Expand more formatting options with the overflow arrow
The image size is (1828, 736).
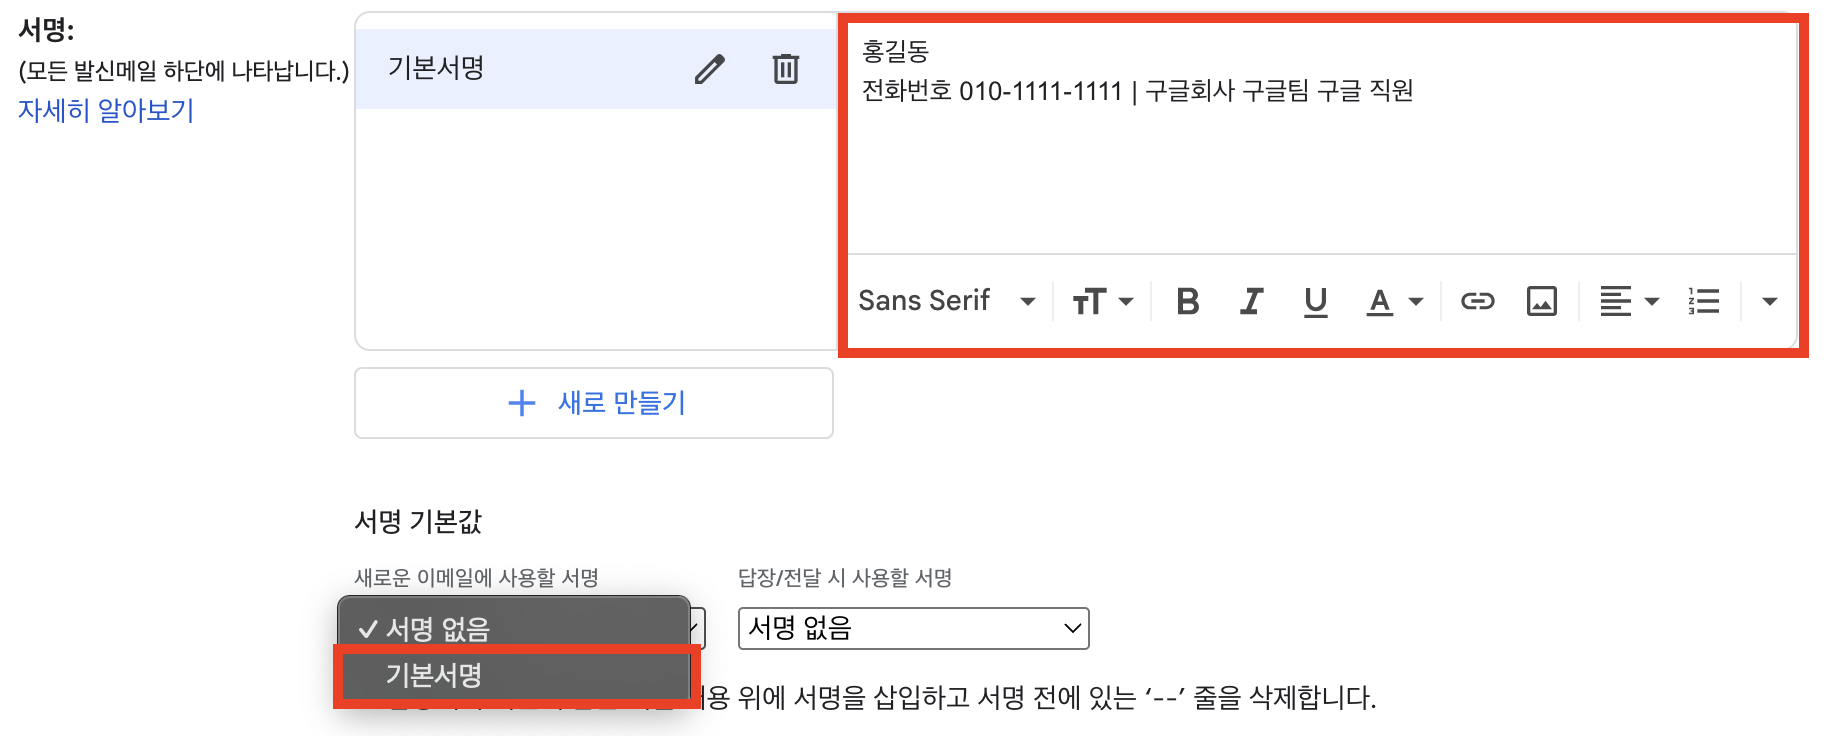[x=1771, y=300]
